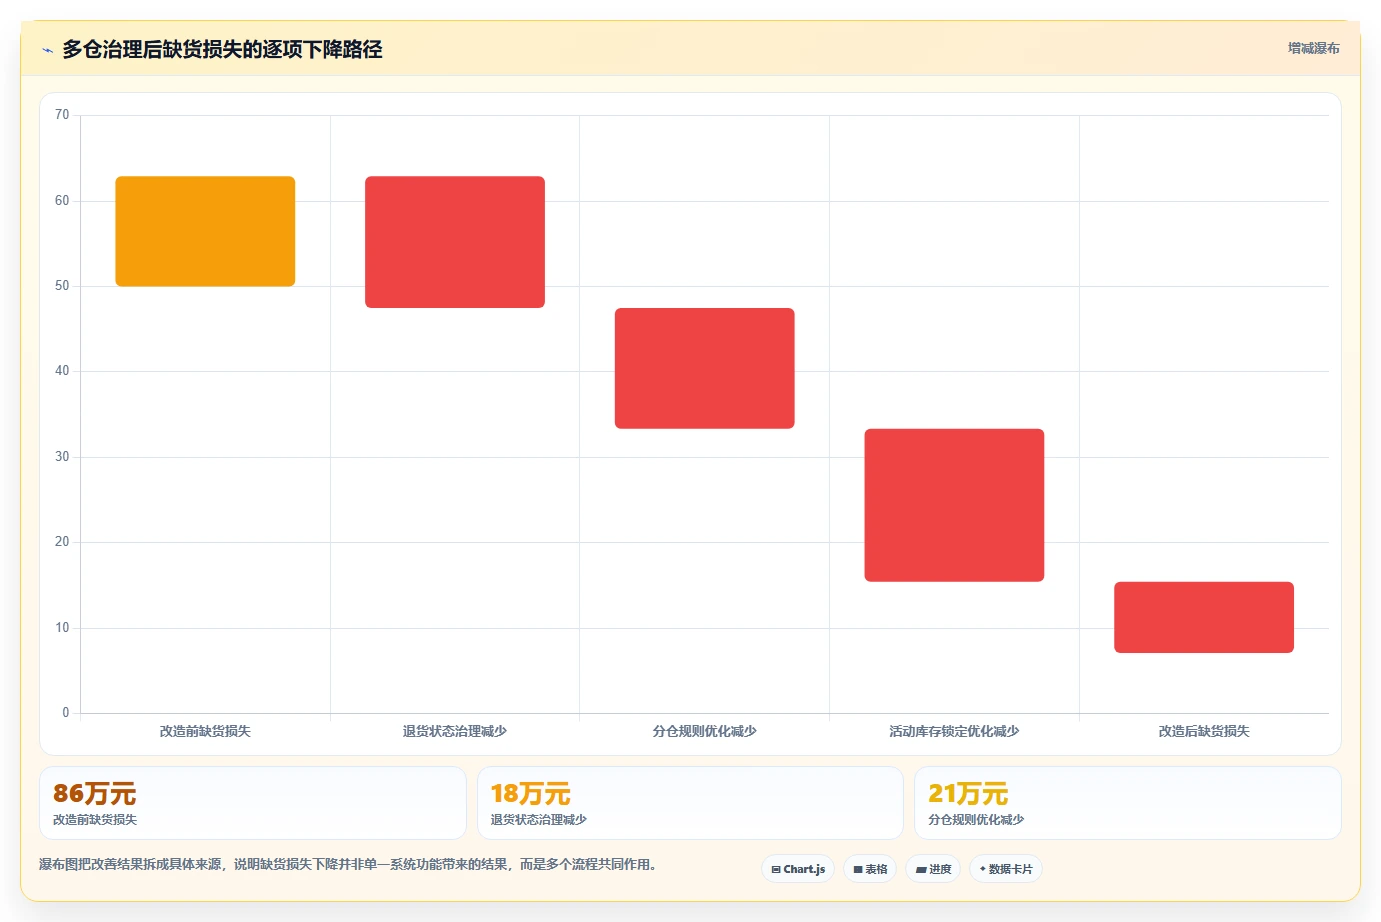
Task: Select the red 退货状态治理减少 bar
Action: [455, 242]
